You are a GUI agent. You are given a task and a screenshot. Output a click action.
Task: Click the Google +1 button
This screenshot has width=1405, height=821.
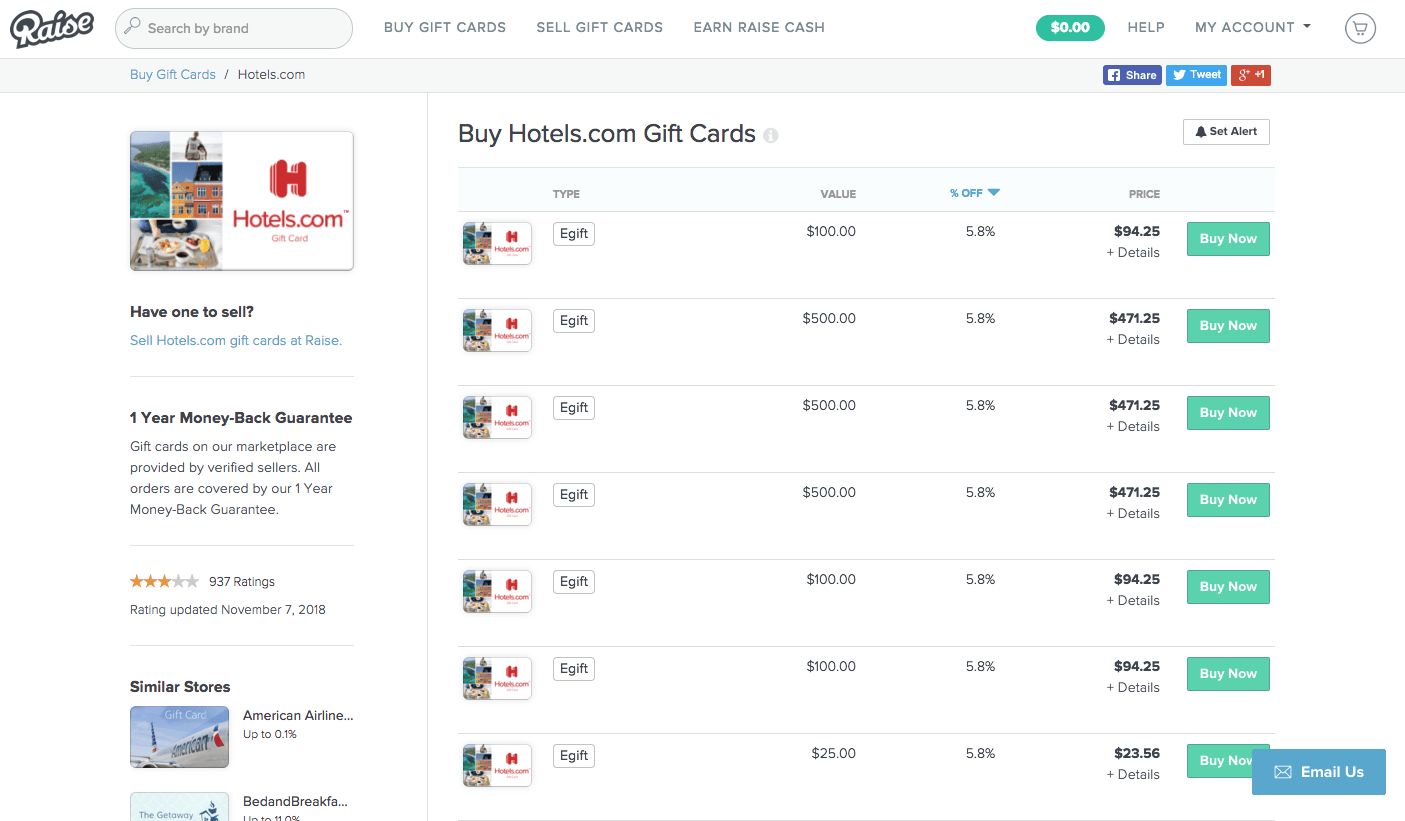(x=1251, y=75)
